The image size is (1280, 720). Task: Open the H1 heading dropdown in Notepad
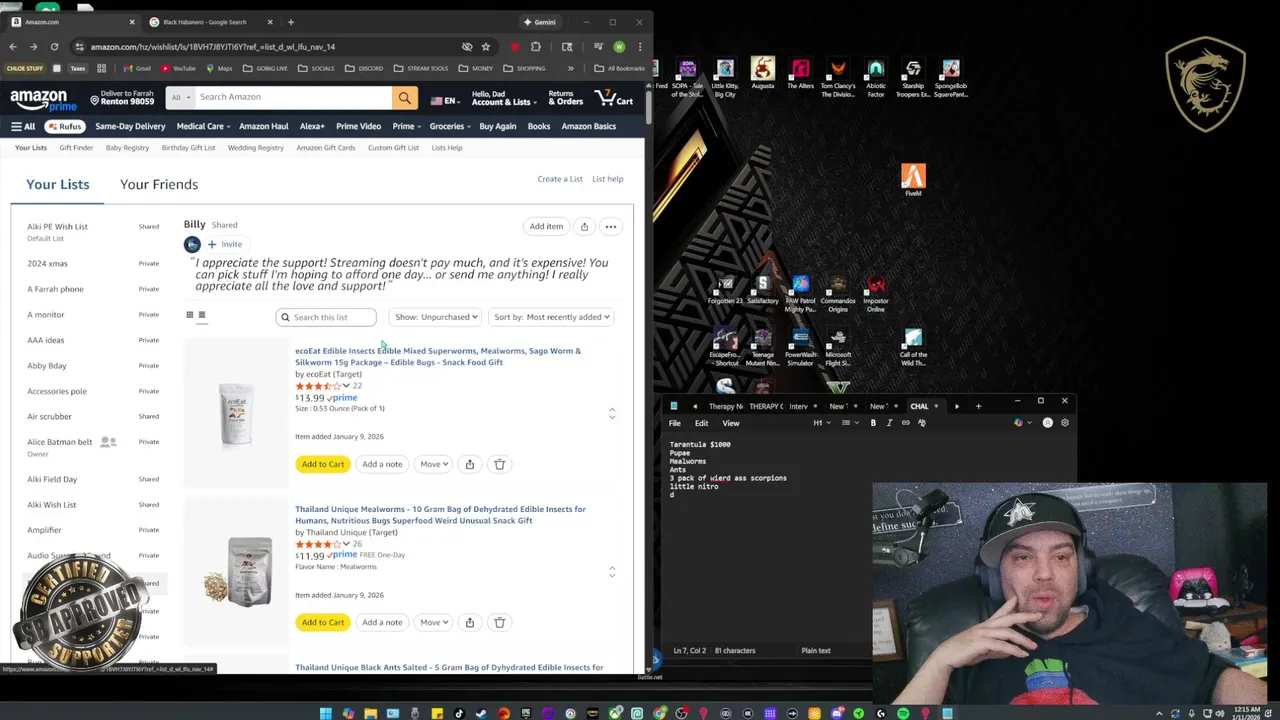(x=821, y=423)
